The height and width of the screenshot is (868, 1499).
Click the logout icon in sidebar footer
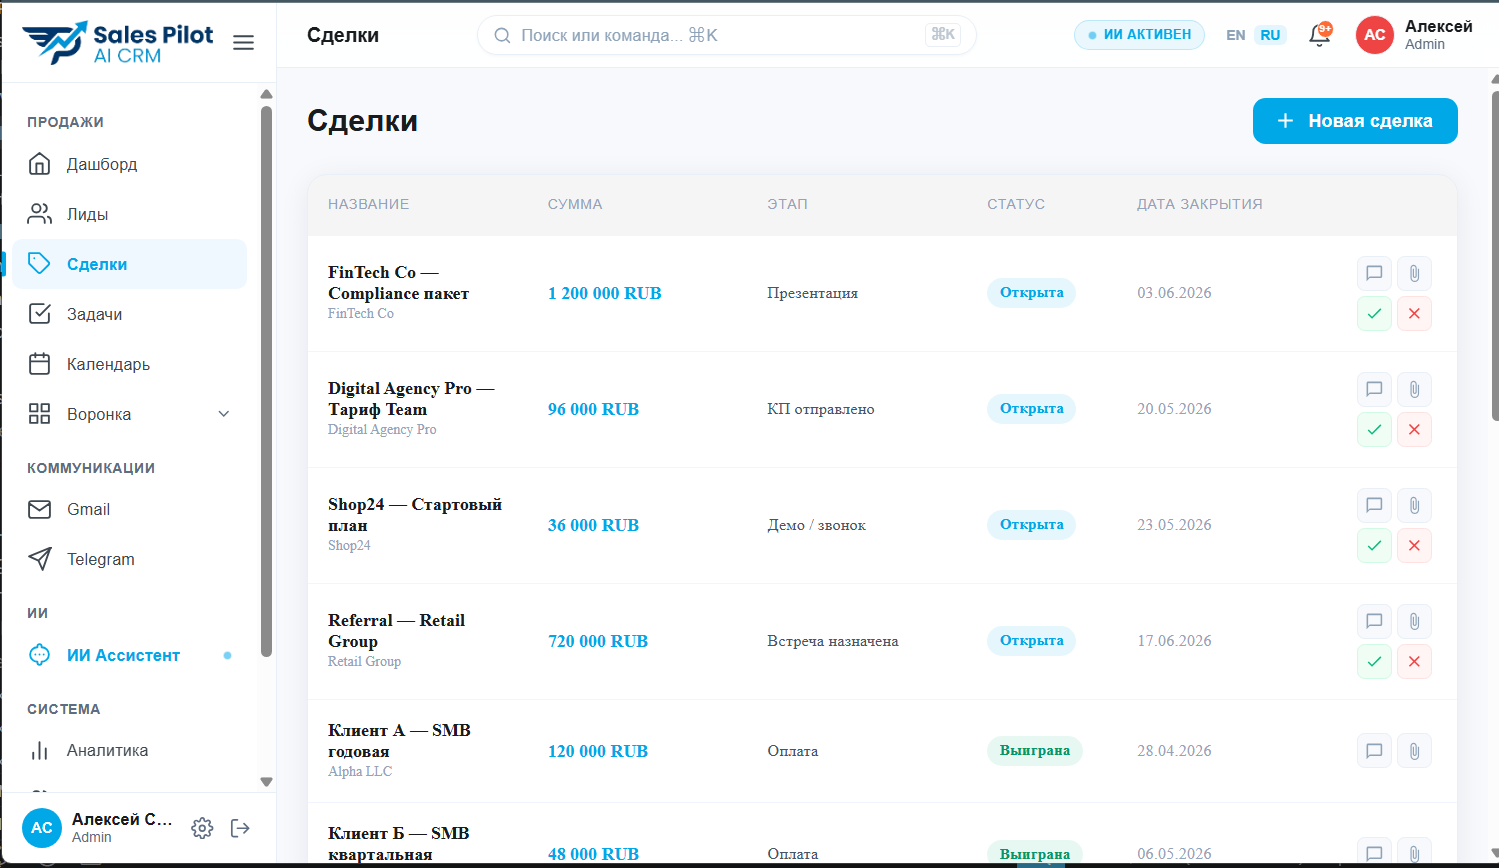tap(240, 828)
